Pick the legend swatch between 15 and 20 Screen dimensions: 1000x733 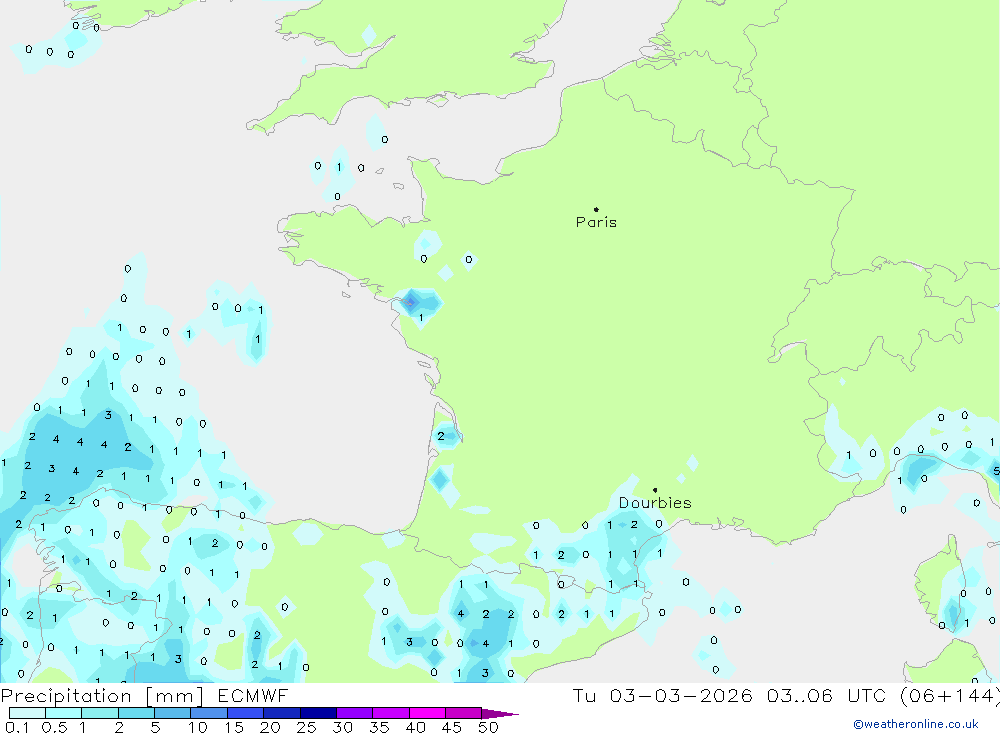click(246, 713)
